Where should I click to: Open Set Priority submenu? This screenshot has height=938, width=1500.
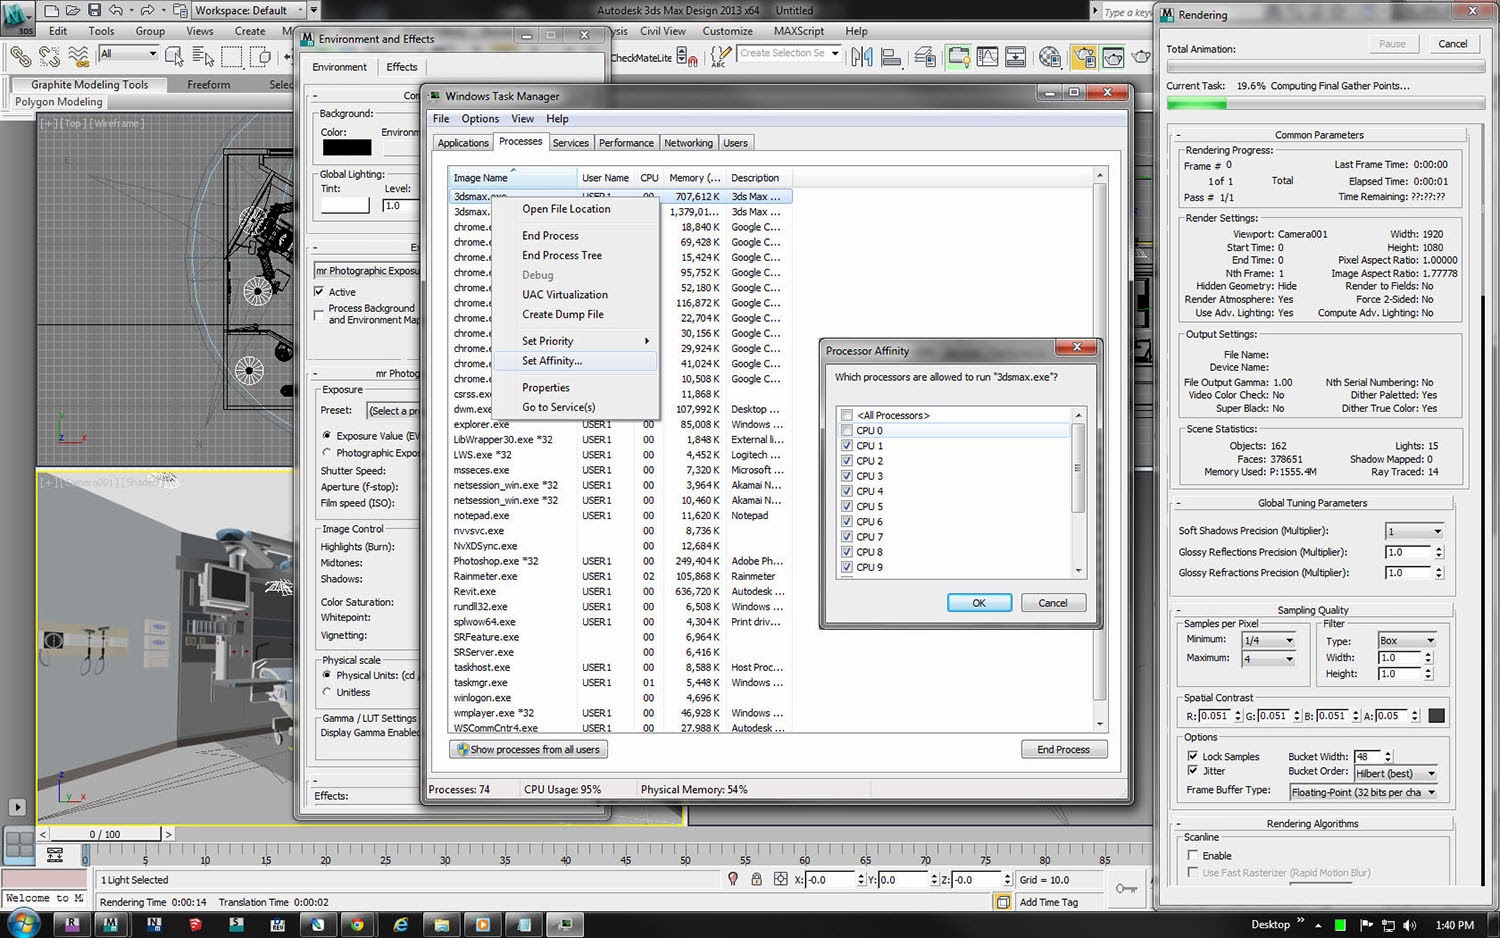575,341
